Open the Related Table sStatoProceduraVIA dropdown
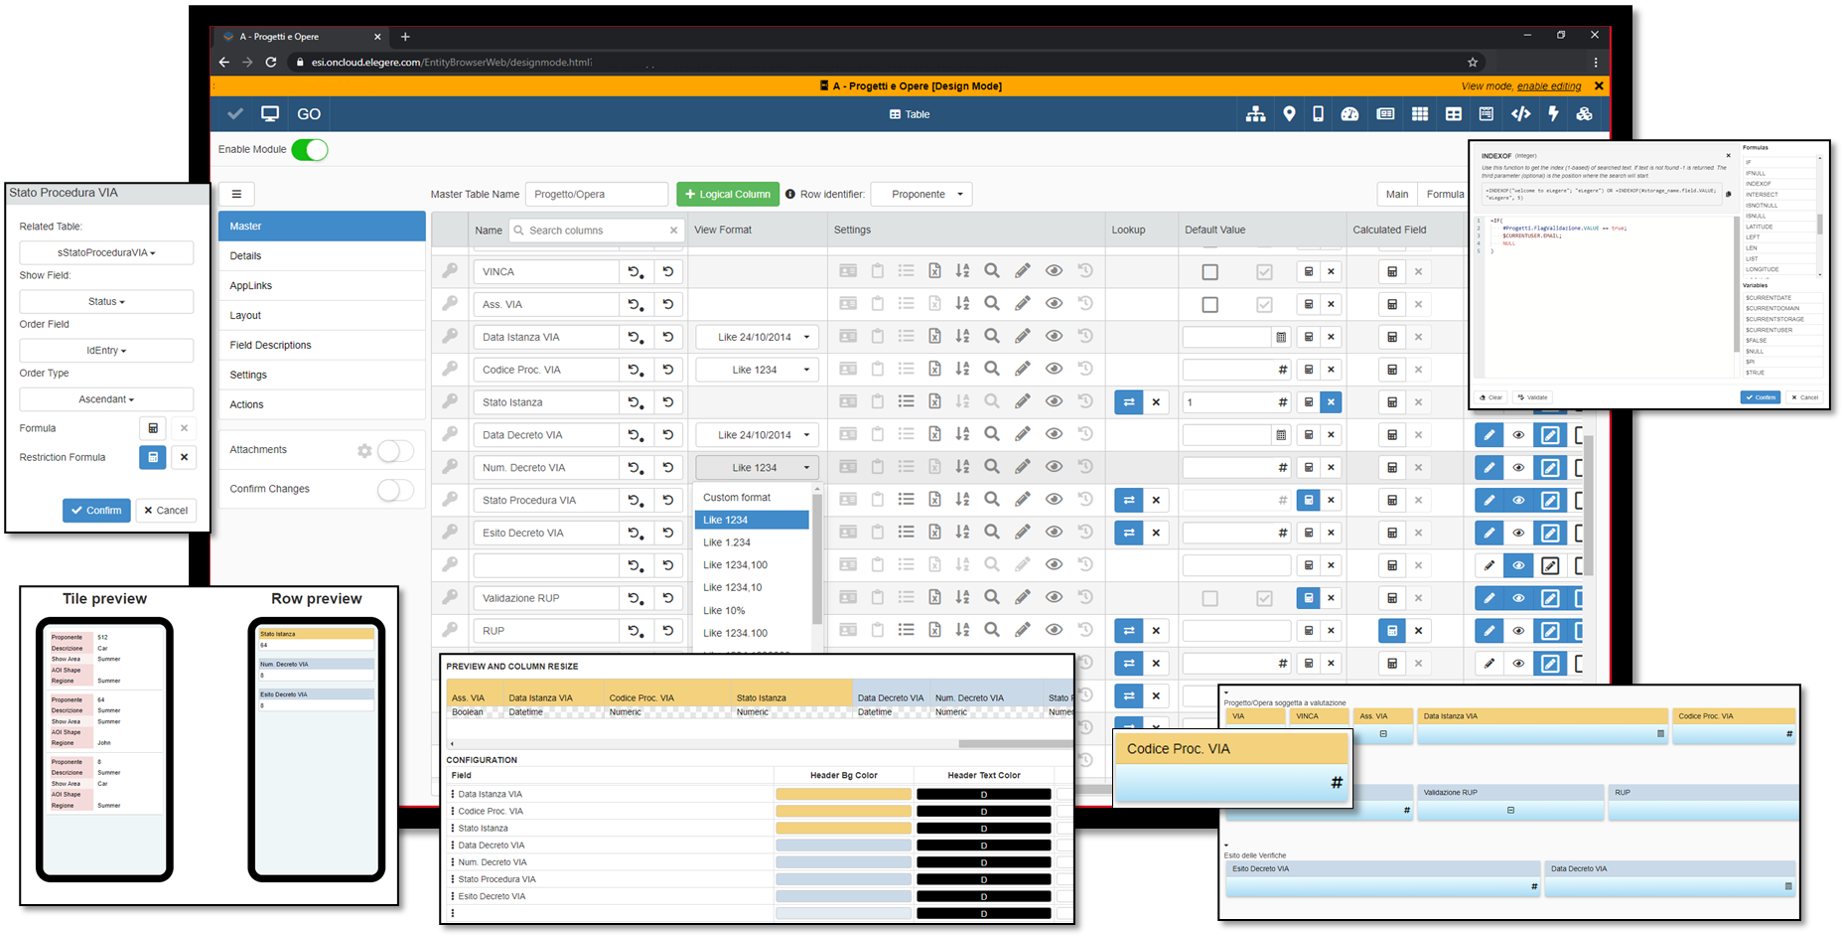The image size is (1844, 938). tap(106, 252)
